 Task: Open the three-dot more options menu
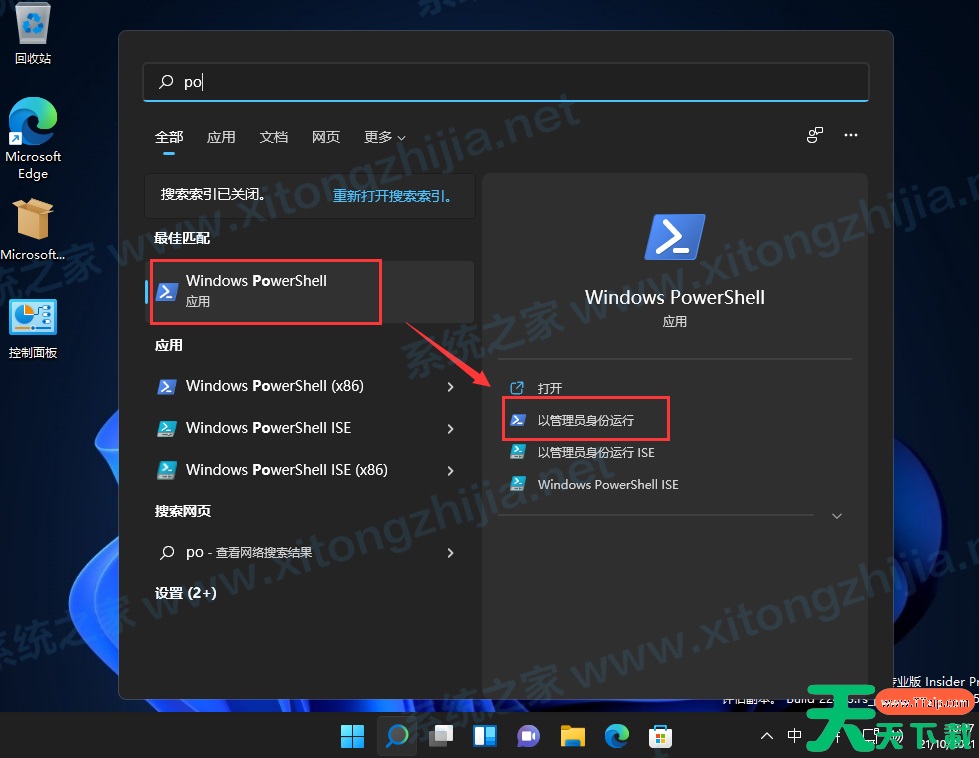click(x=850, y=135)
